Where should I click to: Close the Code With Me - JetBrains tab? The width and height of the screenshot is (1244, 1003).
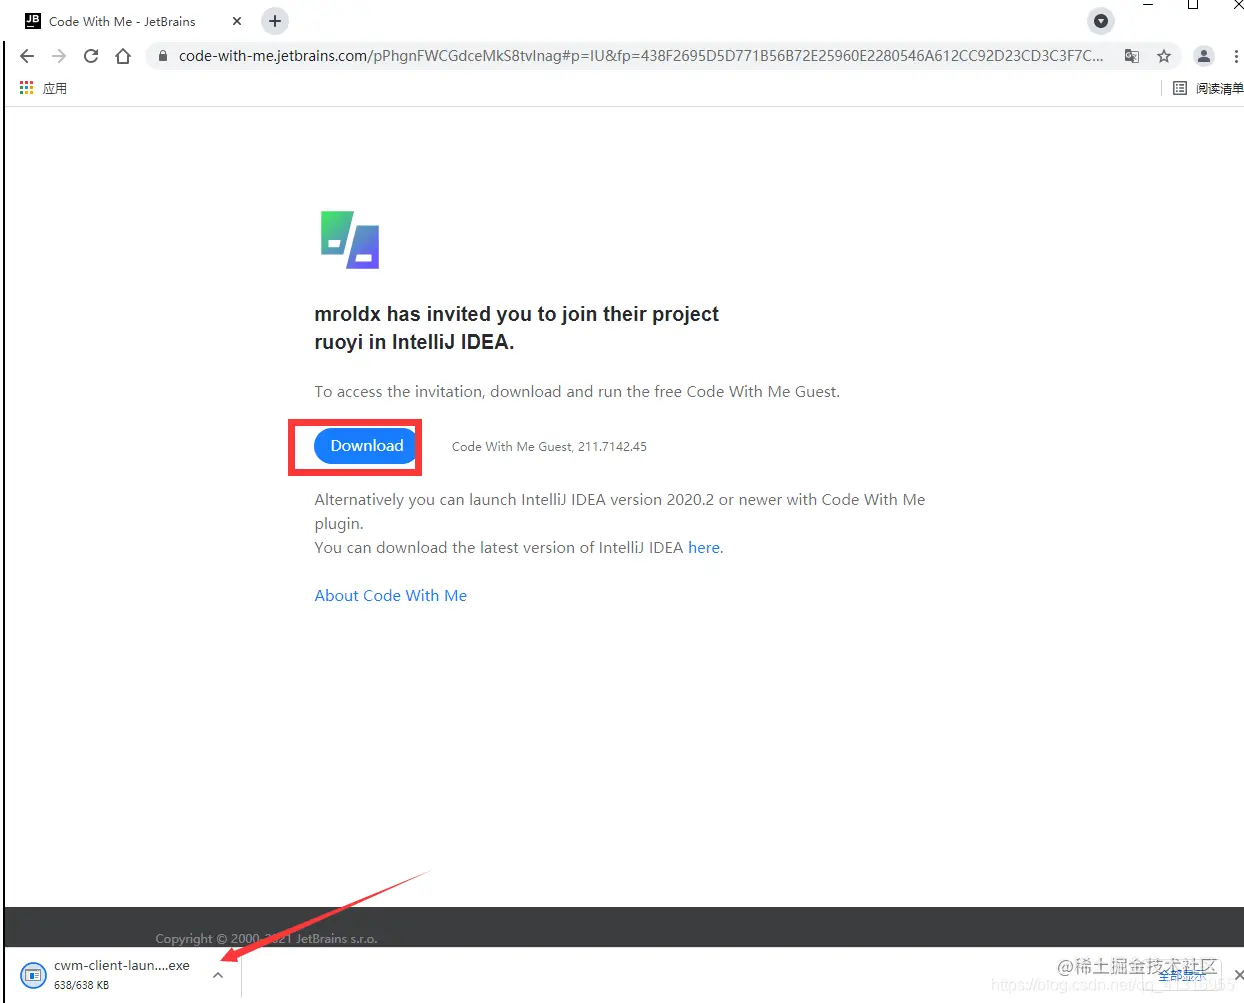(x=237, y=21)
